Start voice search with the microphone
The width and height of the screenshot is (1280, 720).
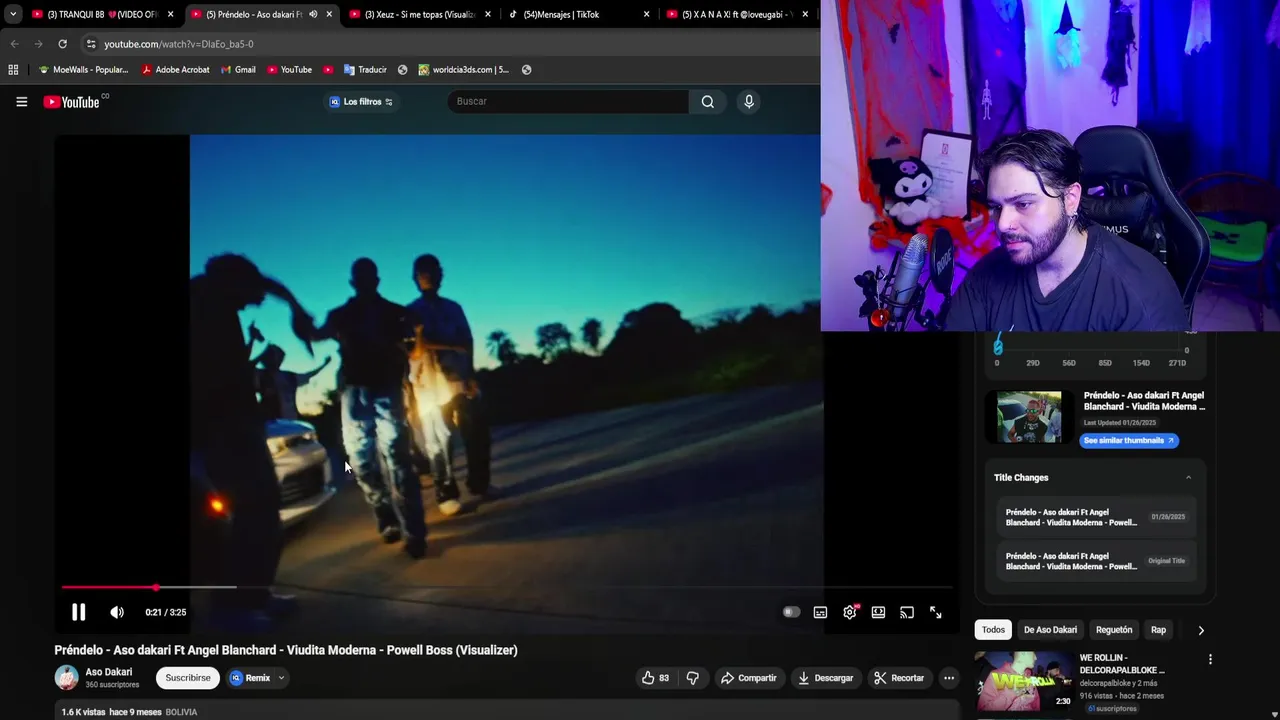coord(748,101)
